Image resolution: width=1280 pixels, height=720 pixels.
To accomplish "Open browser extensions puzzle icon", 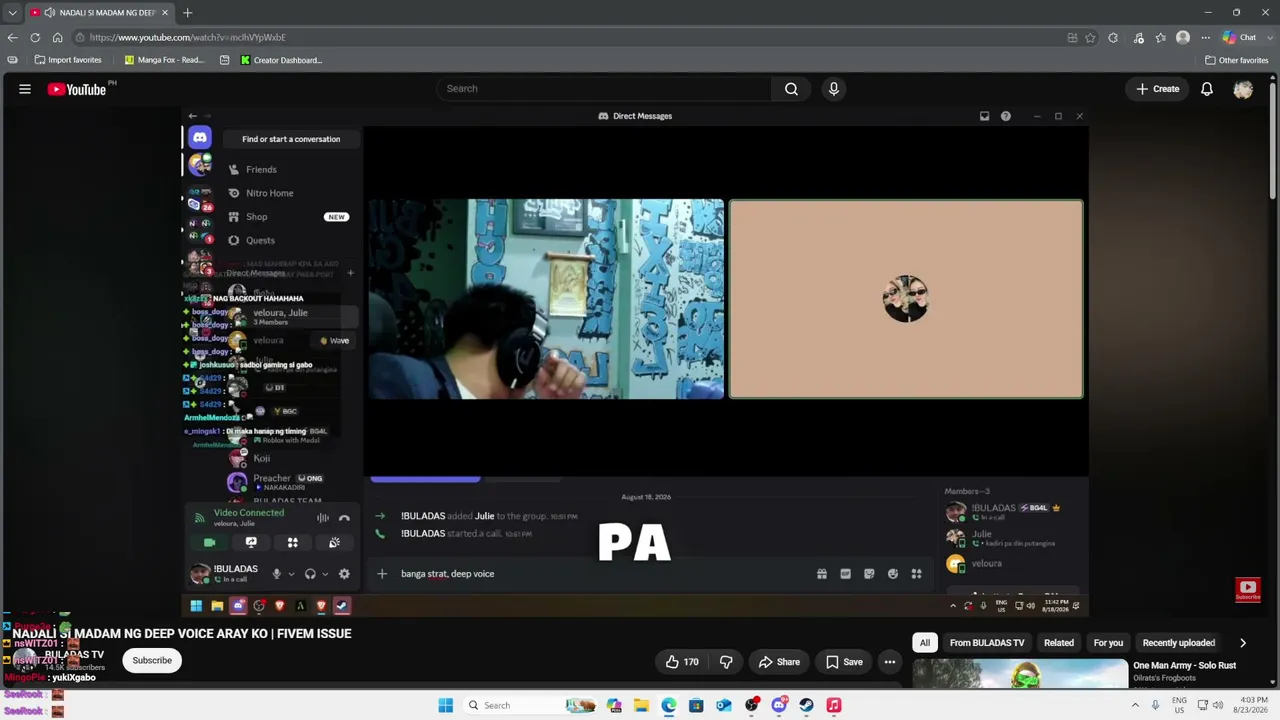I will (x=1113, y=38).
